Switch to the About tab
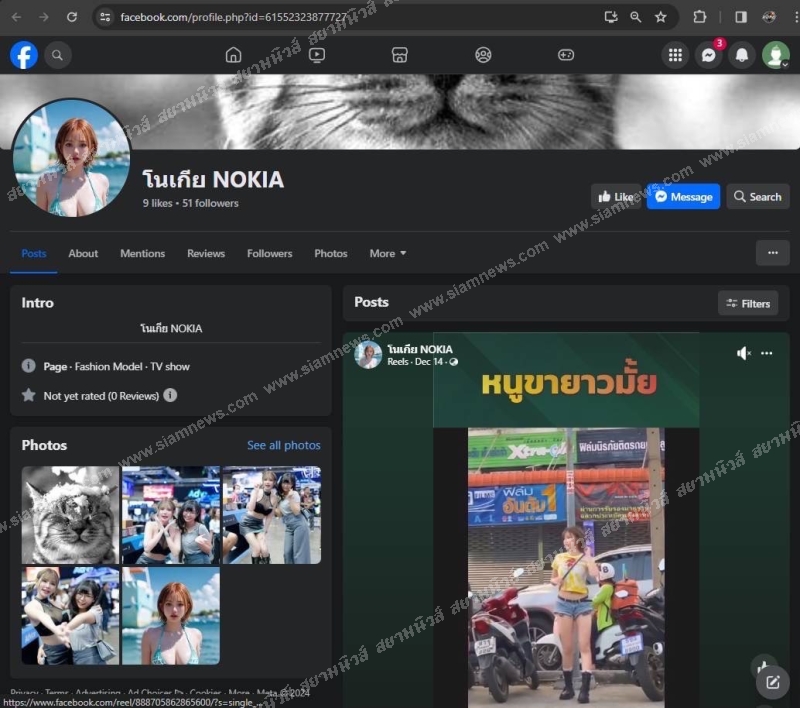800x708 pixels. coord(83,254)
